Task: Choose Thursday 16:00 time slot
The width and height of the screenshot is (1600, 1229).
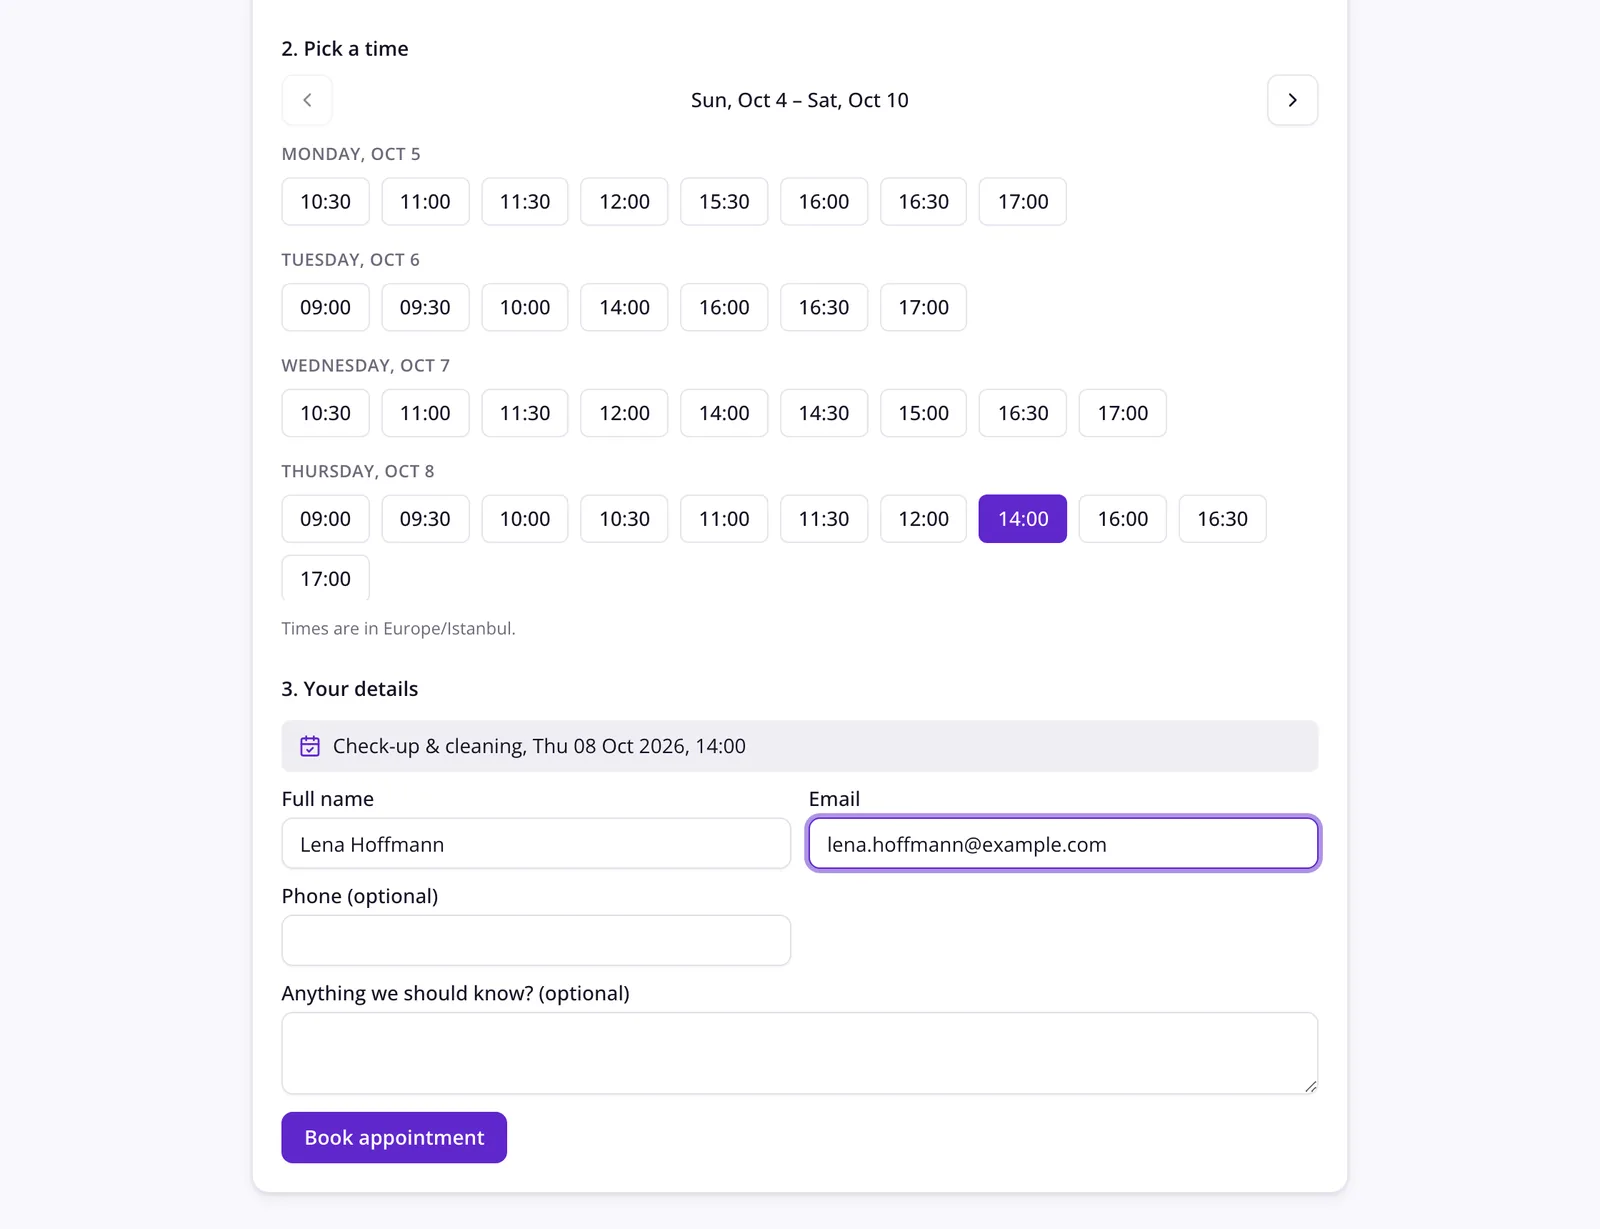Action: coord(1122,519)
